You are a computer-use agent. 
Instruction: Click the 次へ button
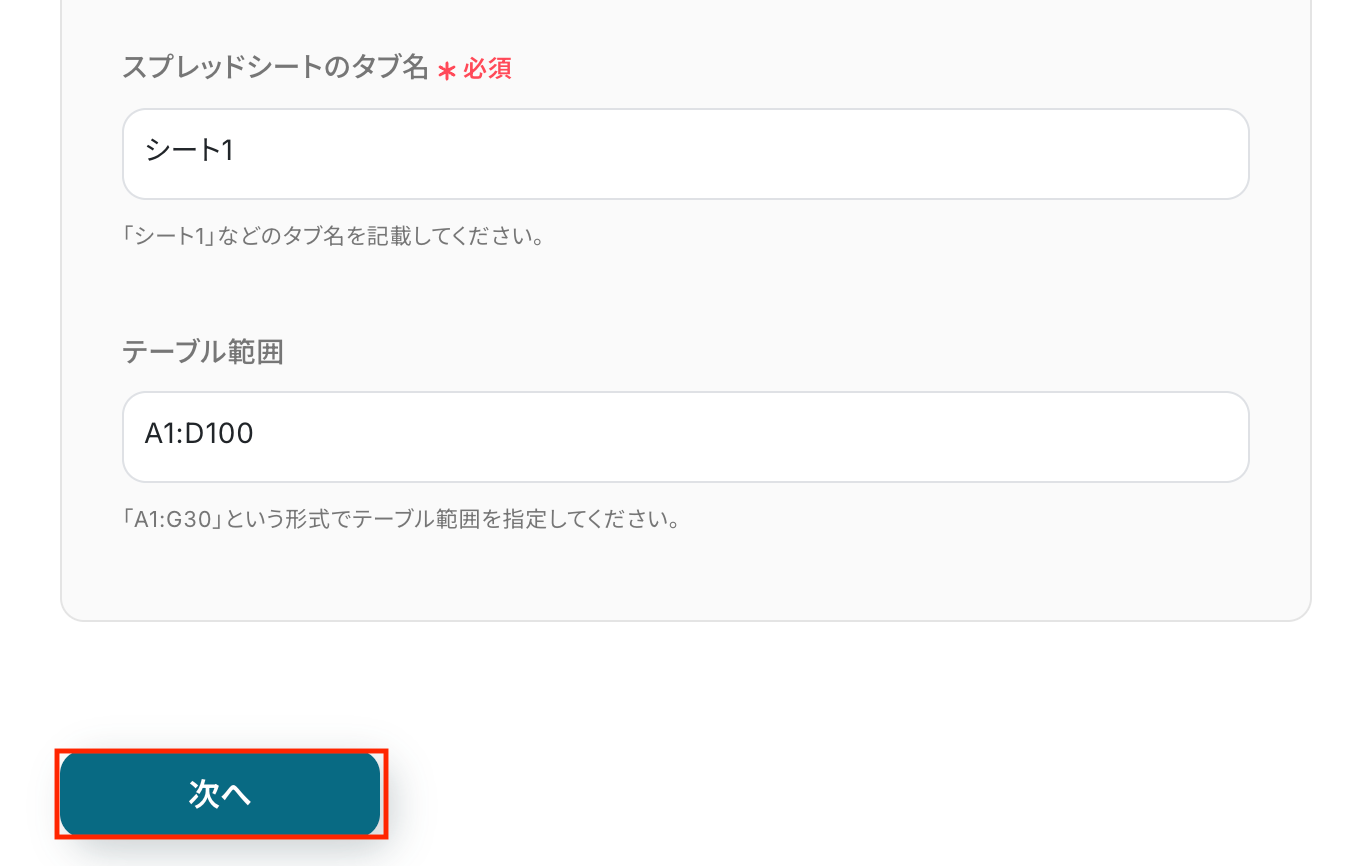coord(220,794)
